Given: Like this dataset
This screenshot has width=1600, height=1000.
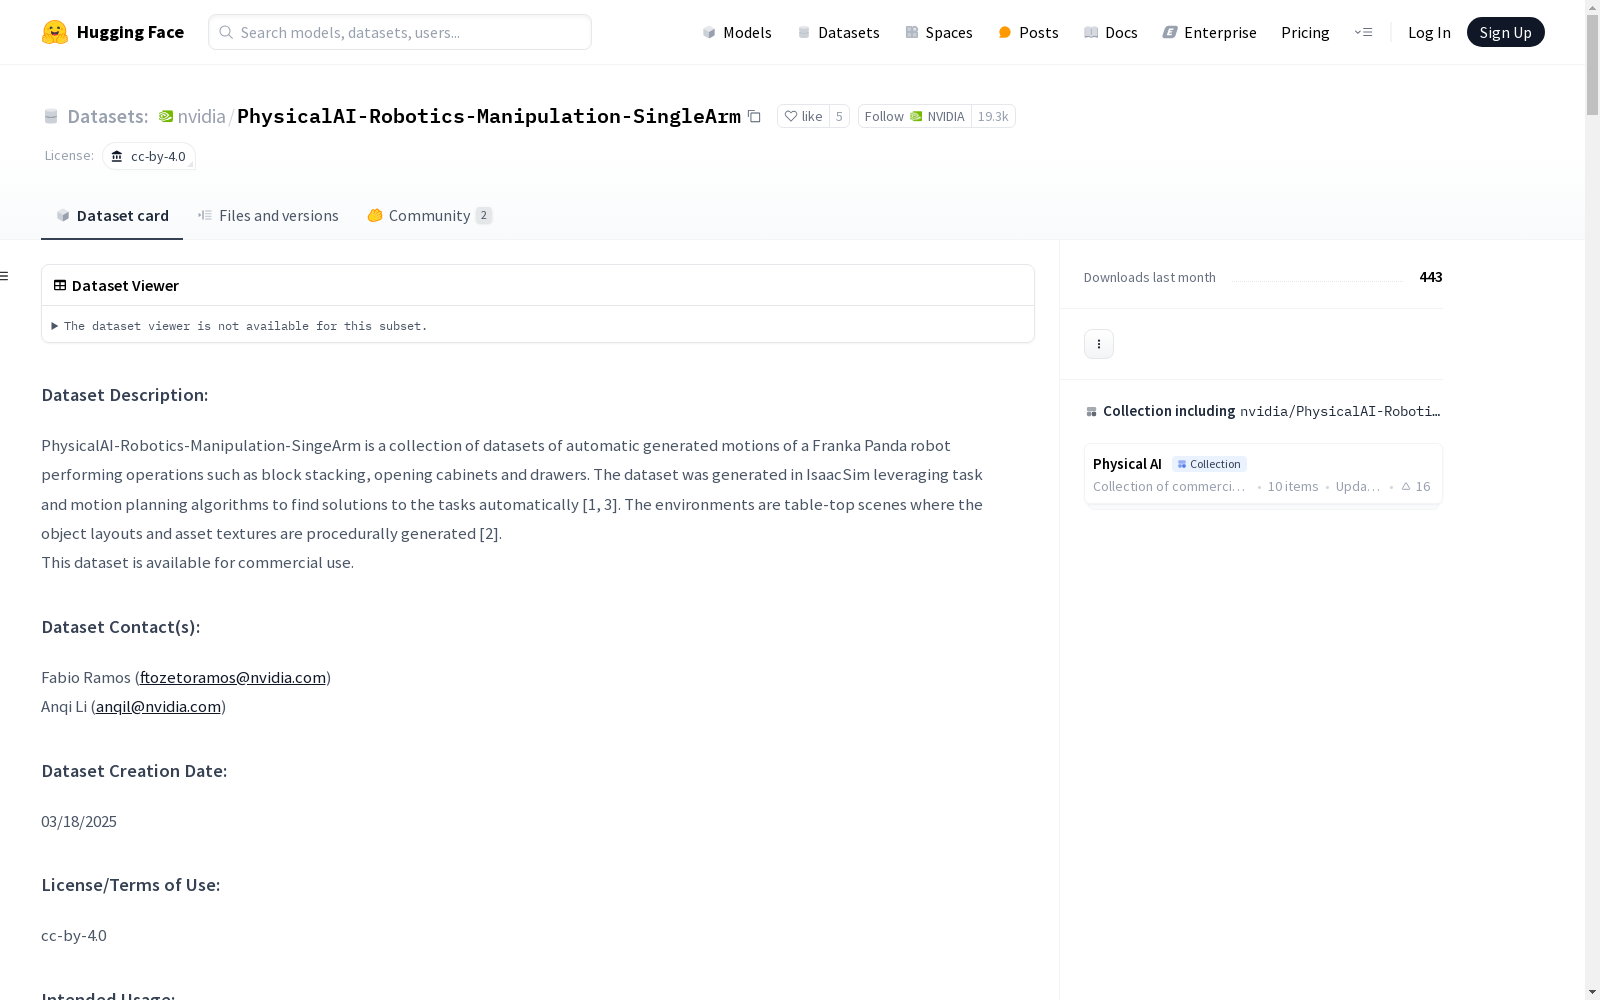Looking at the screenshot, I should [x=804, y=116].
